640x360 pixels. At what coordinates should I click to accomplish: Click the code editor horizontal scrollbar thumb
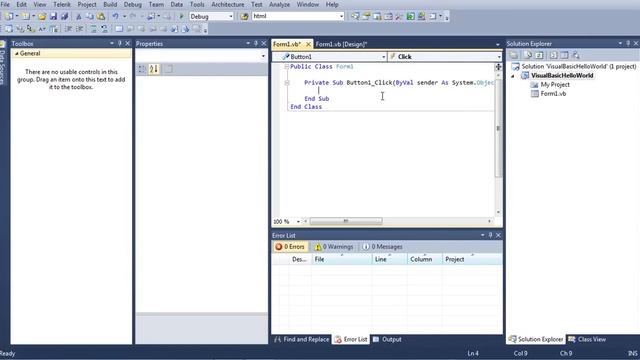tap(346, 221)
